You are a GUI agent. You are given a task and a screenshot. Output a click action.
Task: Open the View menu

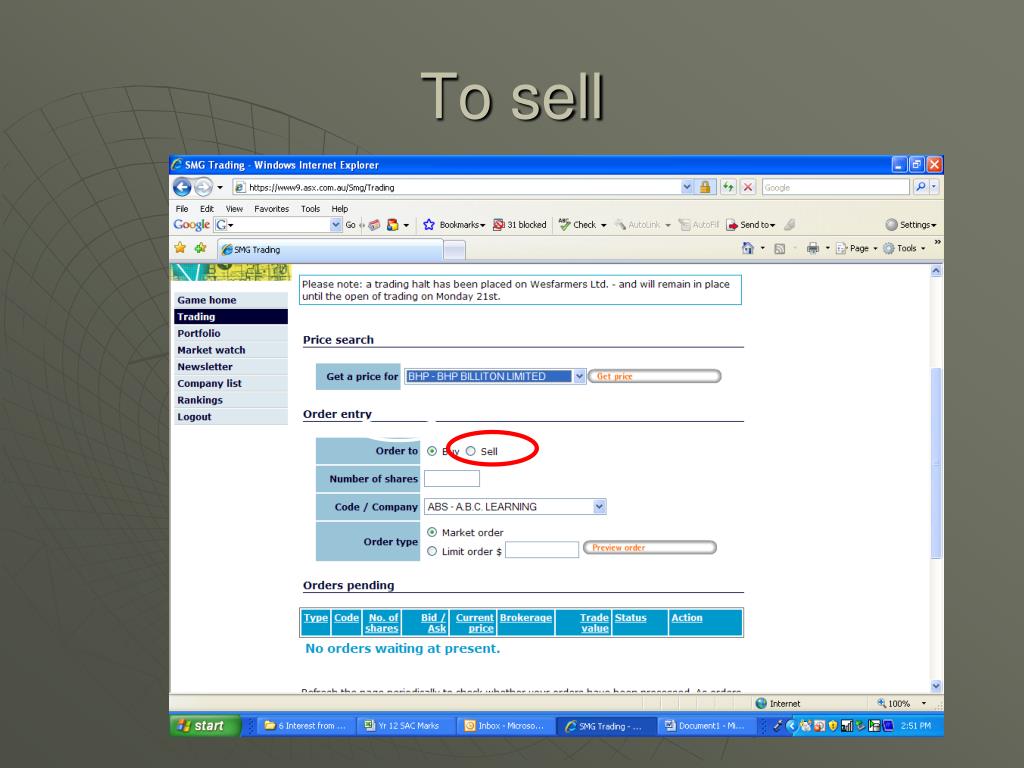[234, 209]
